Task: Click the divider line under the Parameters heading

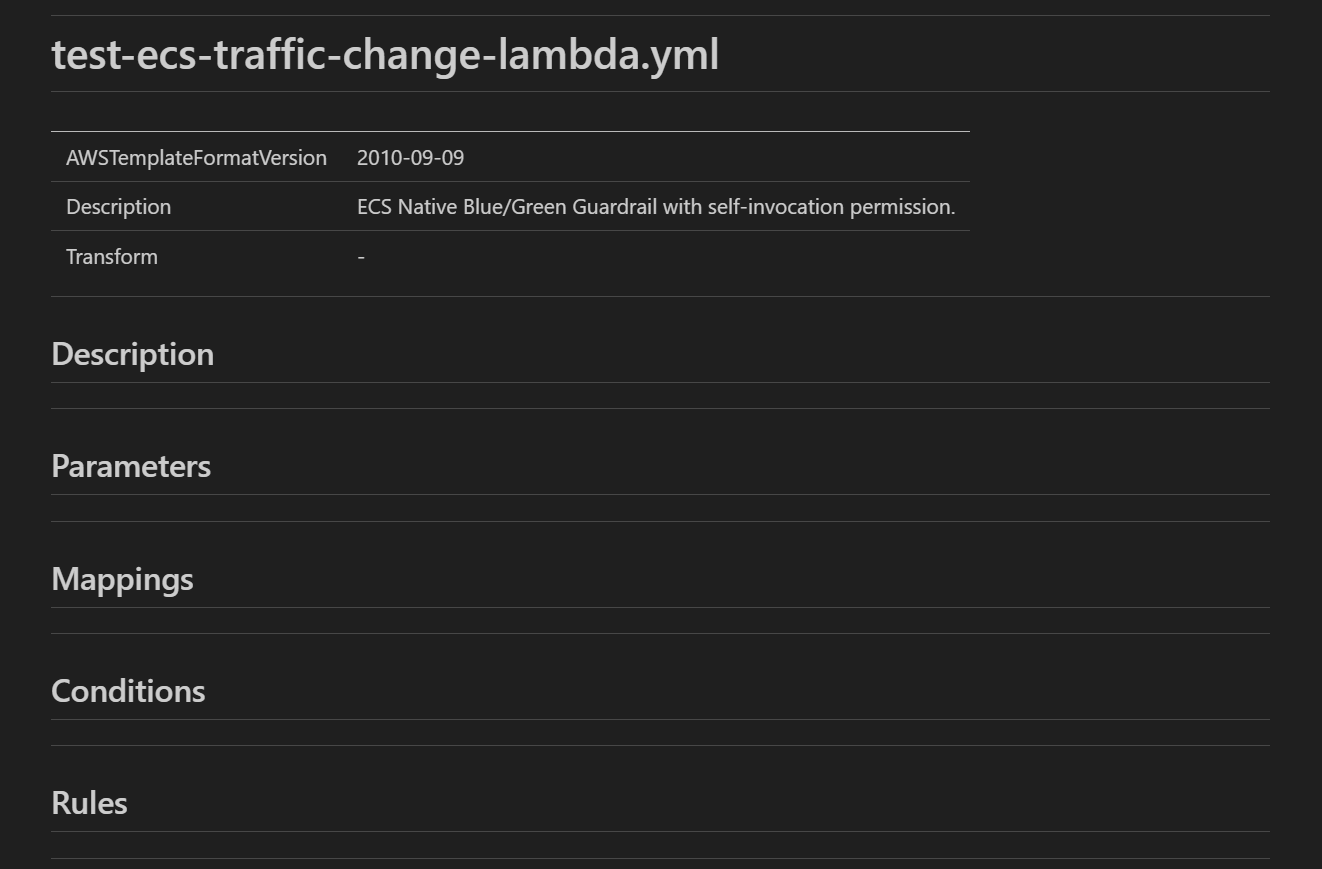Action: coord(660,494)
